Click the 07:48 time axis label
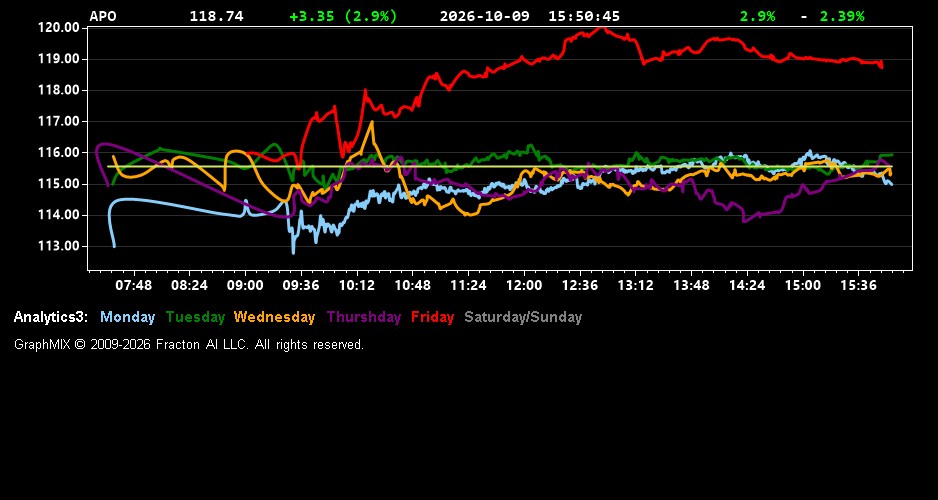 (133, 285)
